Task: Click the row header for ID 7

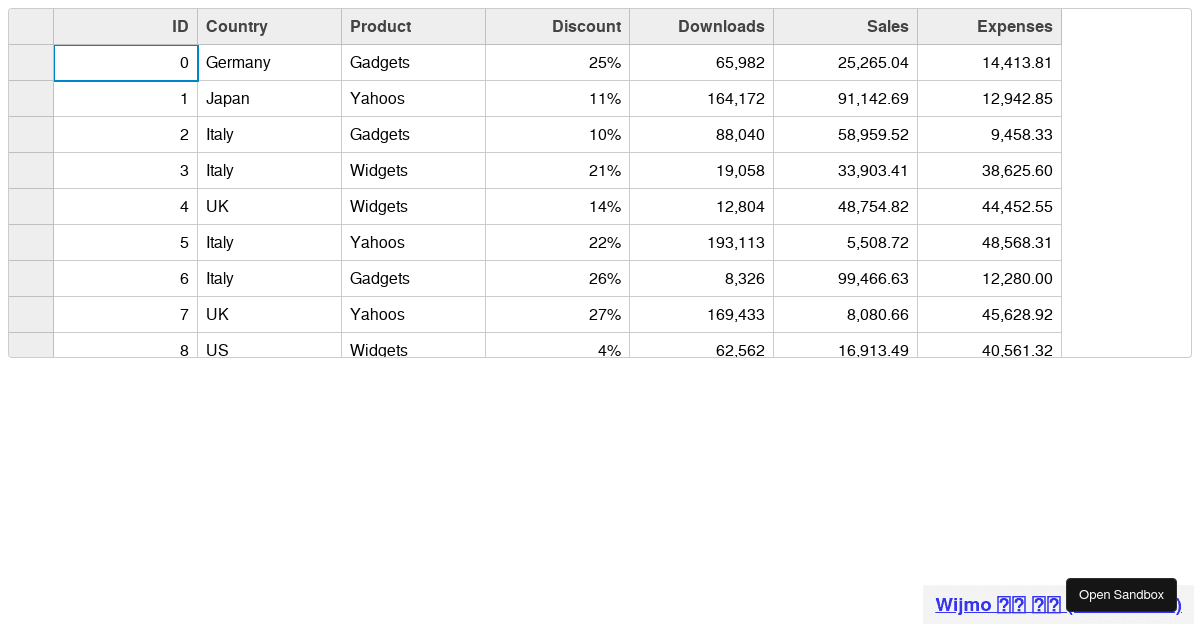Action: 31,315
